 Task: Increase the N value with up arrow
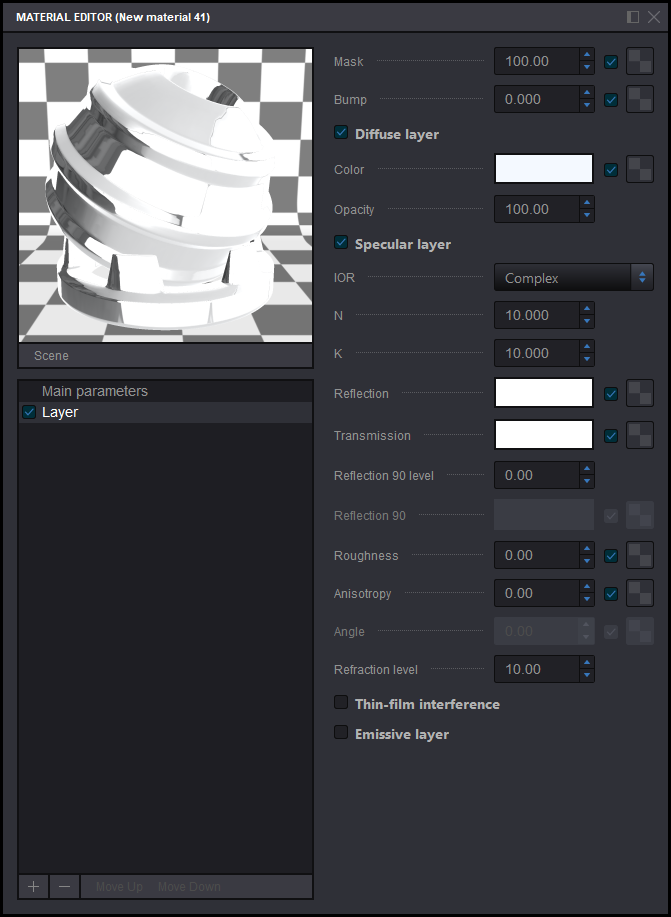coord(587,310)
